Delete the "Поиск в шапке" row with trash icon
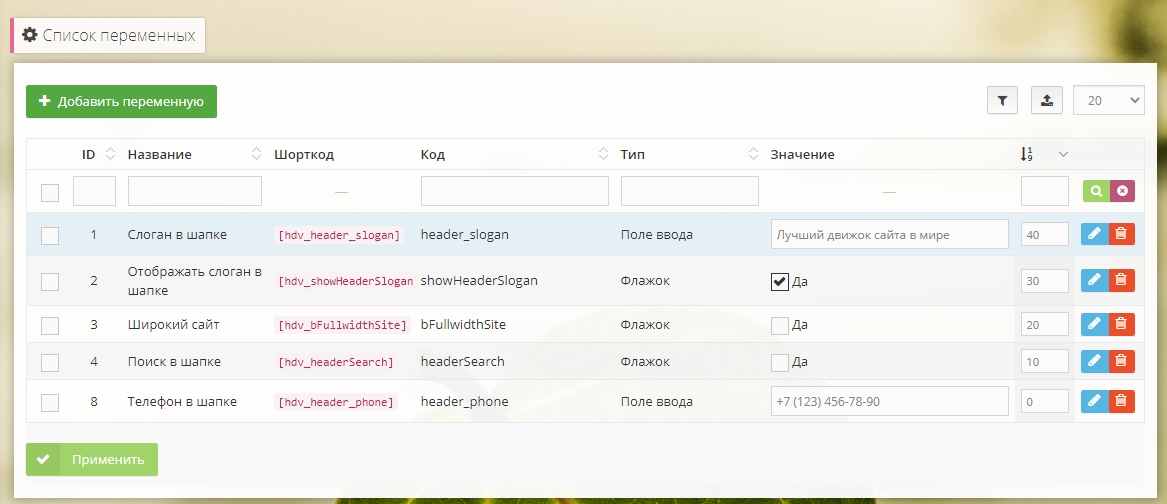The image size is (1167, 504). (x=1122, y=361)
